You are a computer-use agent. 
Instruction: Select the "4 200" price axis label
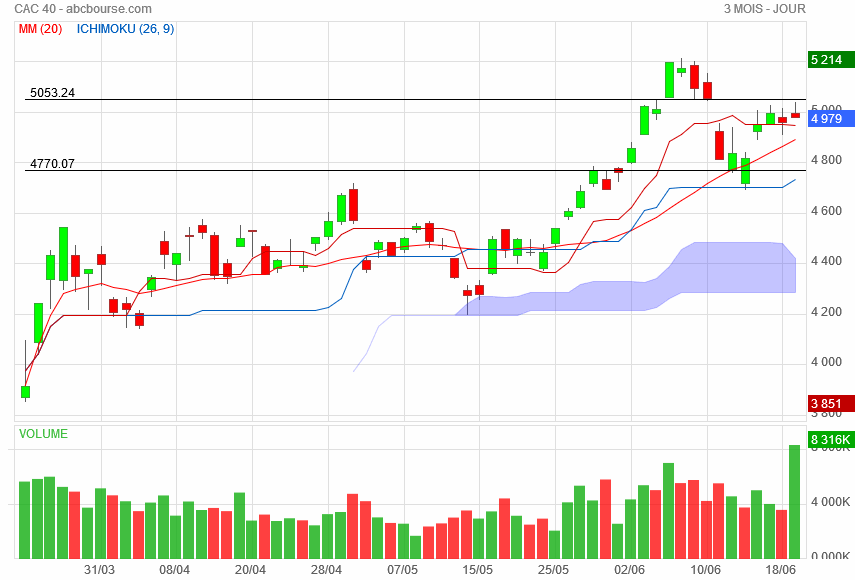tap(826, 312)
